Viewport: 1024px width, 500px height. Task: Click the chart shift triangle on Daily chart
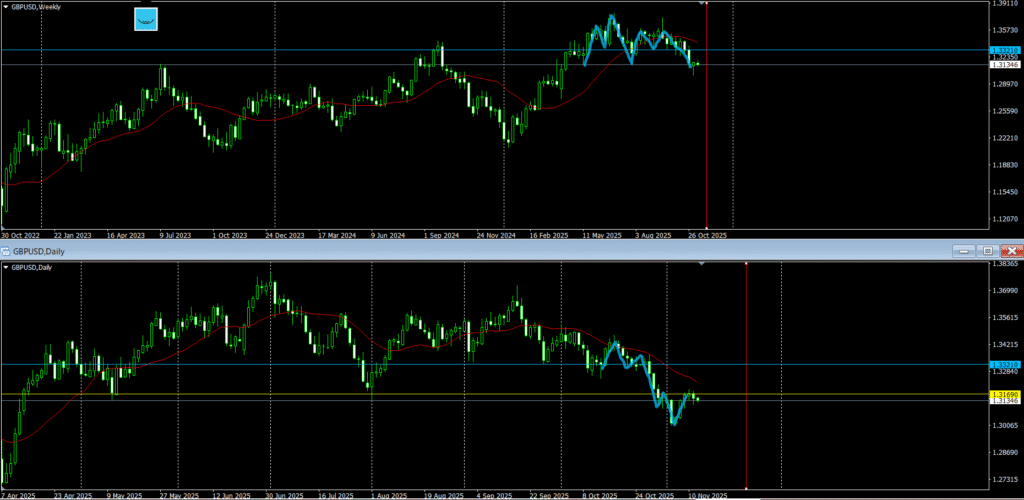click(701, 264)
